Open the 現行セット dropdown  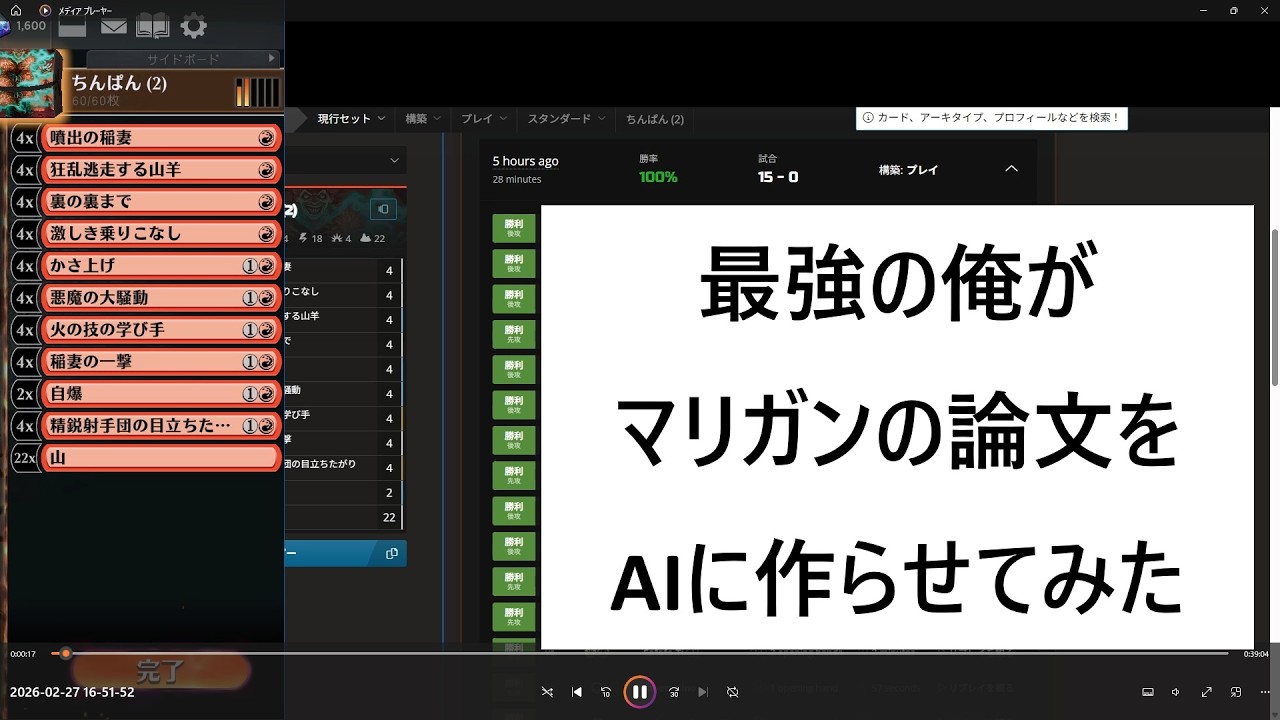(351, 118)
